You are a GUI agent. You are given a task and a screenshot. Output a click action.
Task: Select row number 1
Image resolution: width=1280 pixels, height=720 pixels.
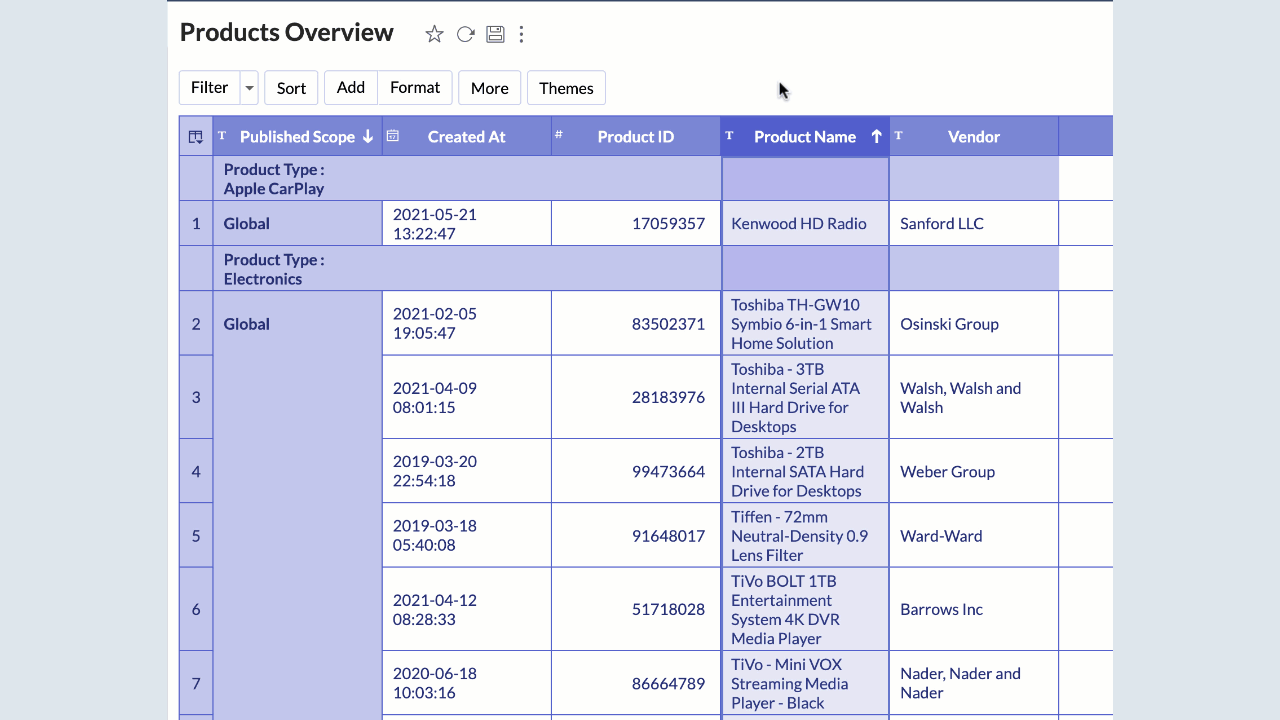coord(196,224)
